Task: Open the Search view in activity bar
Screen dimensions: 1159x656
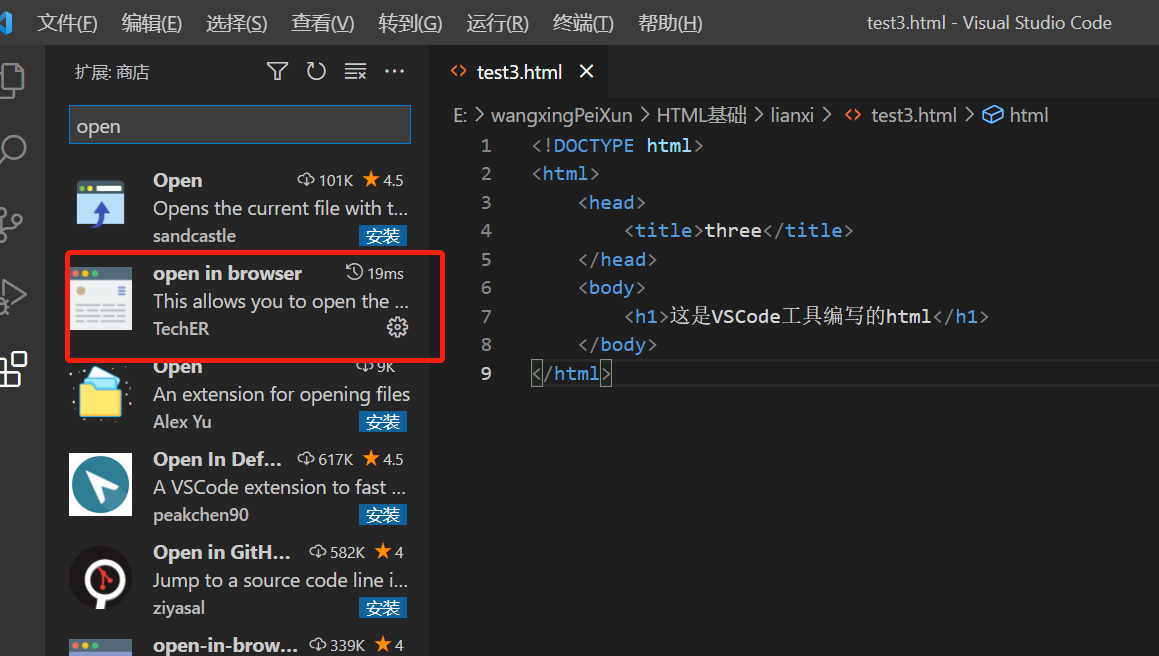Action: coord(12,150)
